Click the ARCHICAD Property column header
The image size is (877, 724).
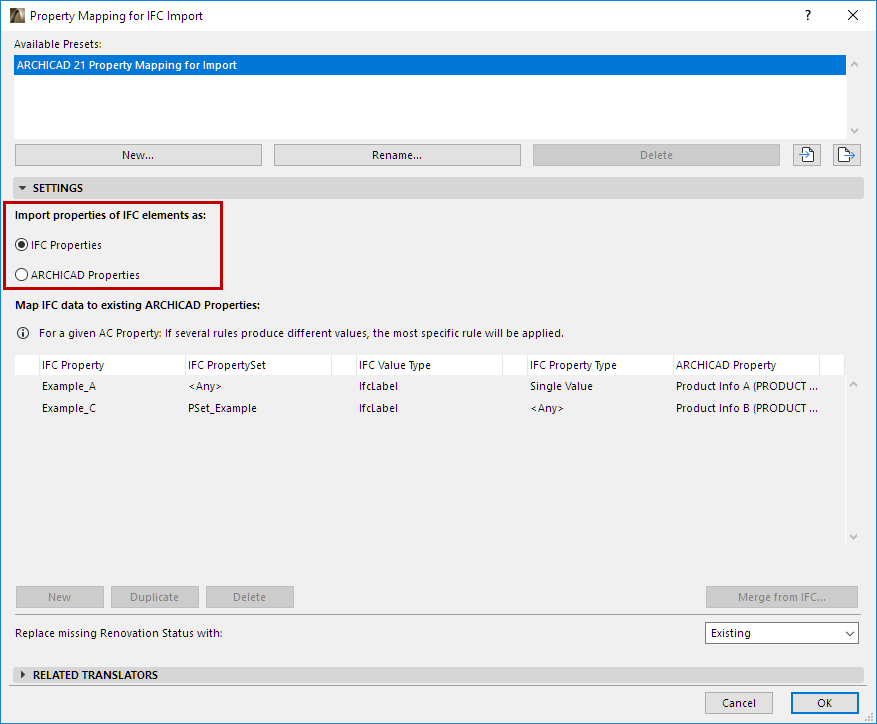[x=746, y=365]
